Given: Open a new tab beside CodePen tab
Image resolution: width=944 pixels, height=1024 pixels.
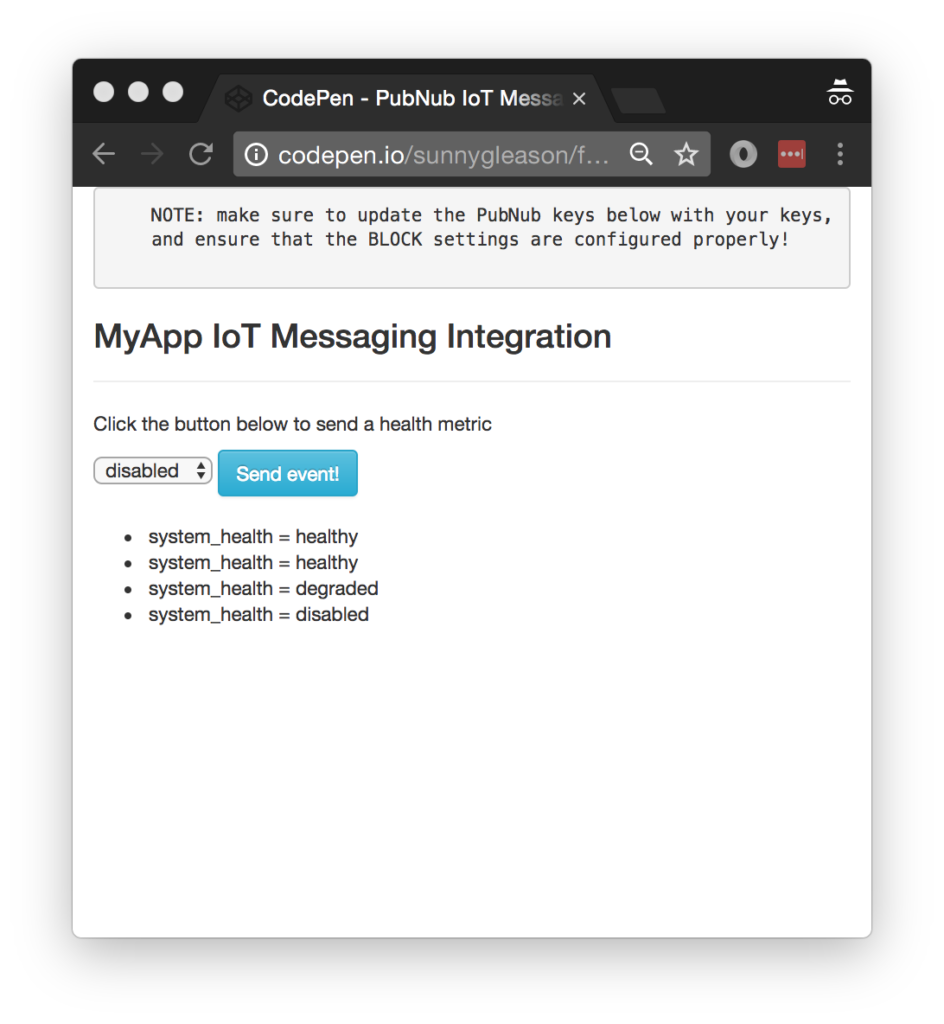Looking at the screenshot, I should point(638,101).
